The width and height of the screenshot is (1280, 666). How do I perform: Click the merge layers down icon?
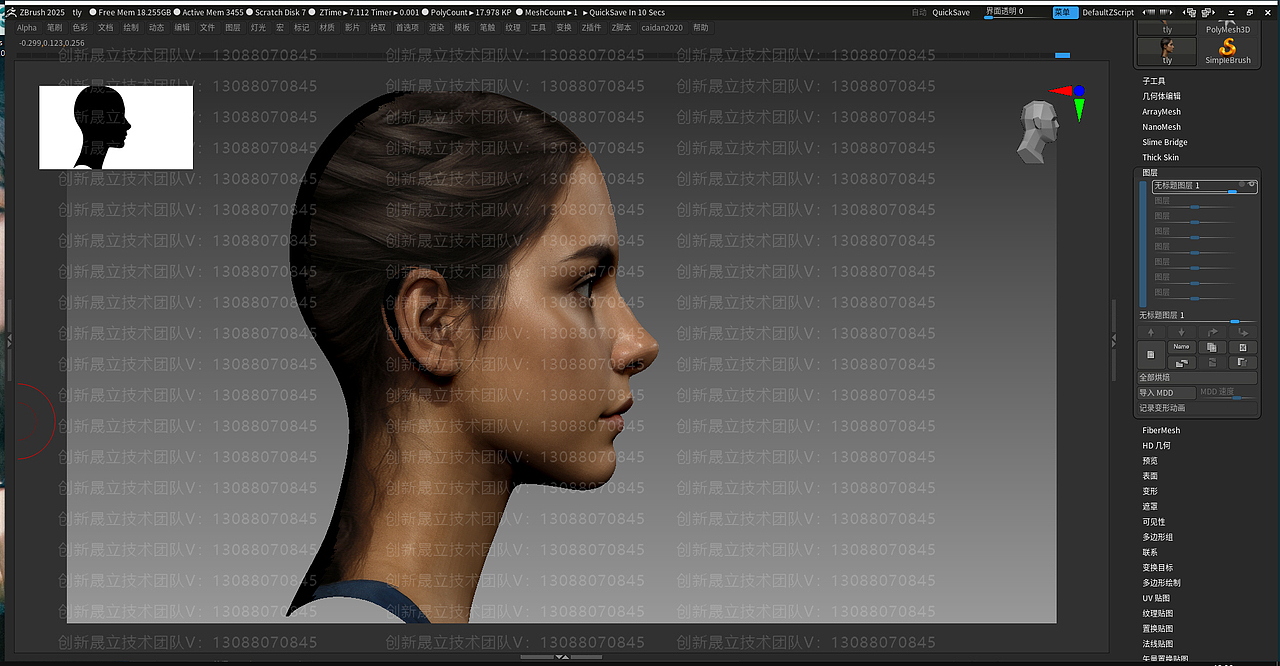1181,363
